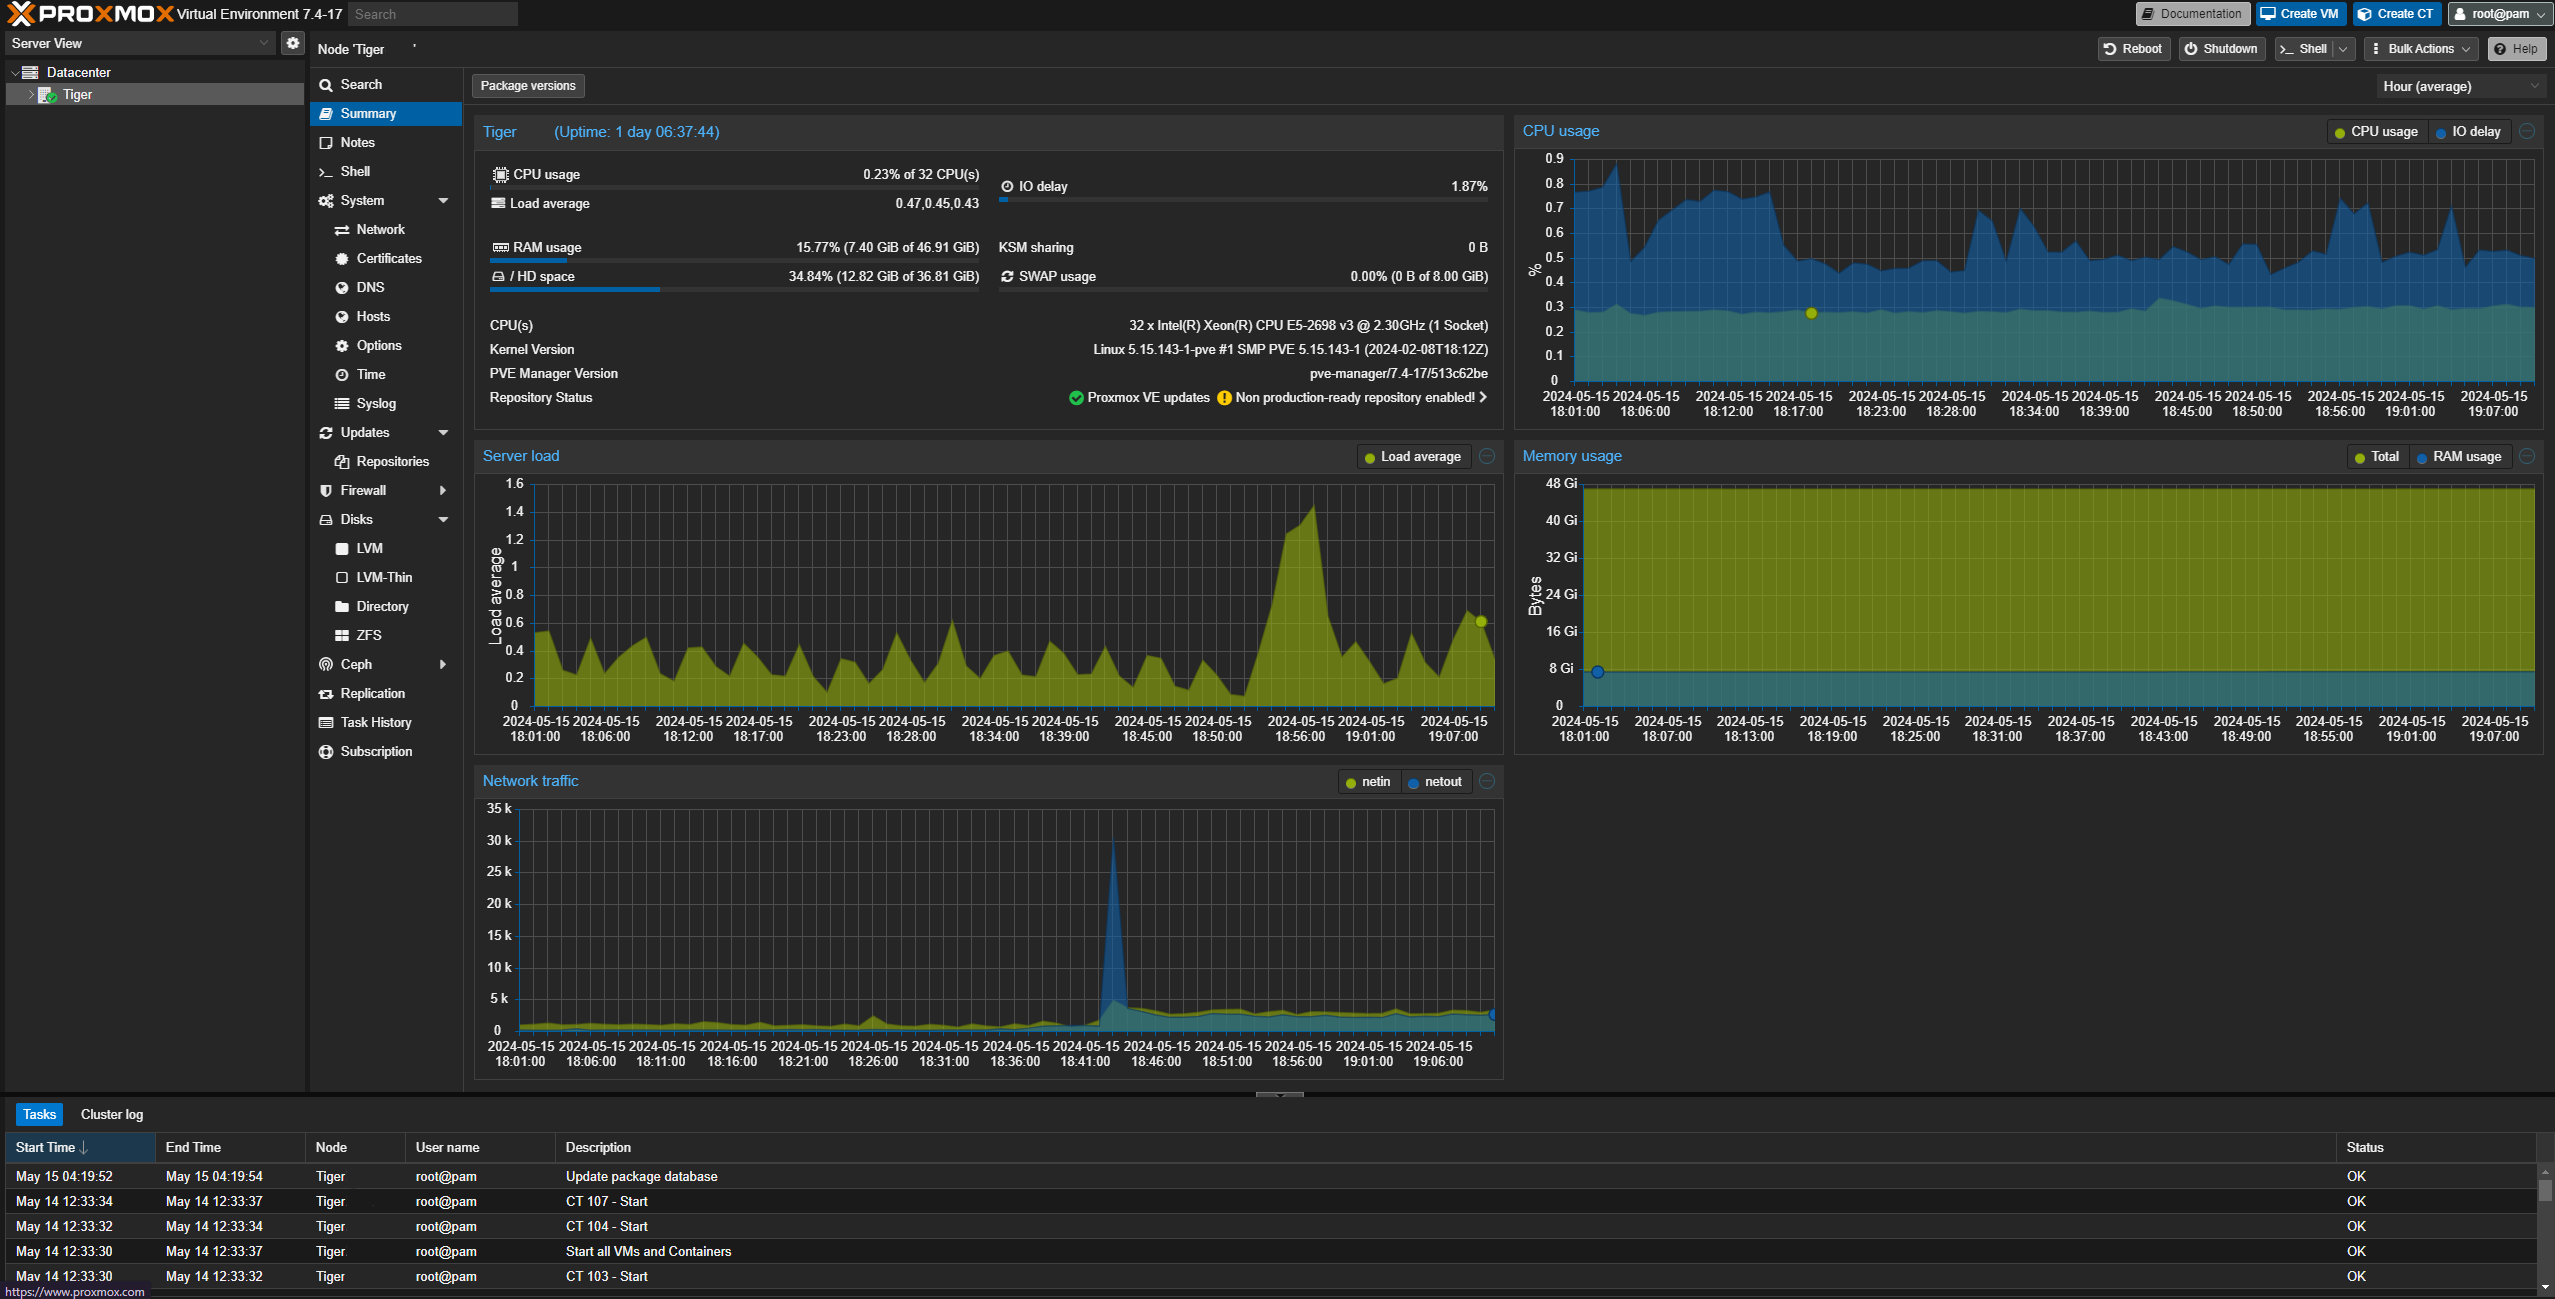Click the Package versions button
This screenshot has width=2555, height=1299.
tap(528, 86)
